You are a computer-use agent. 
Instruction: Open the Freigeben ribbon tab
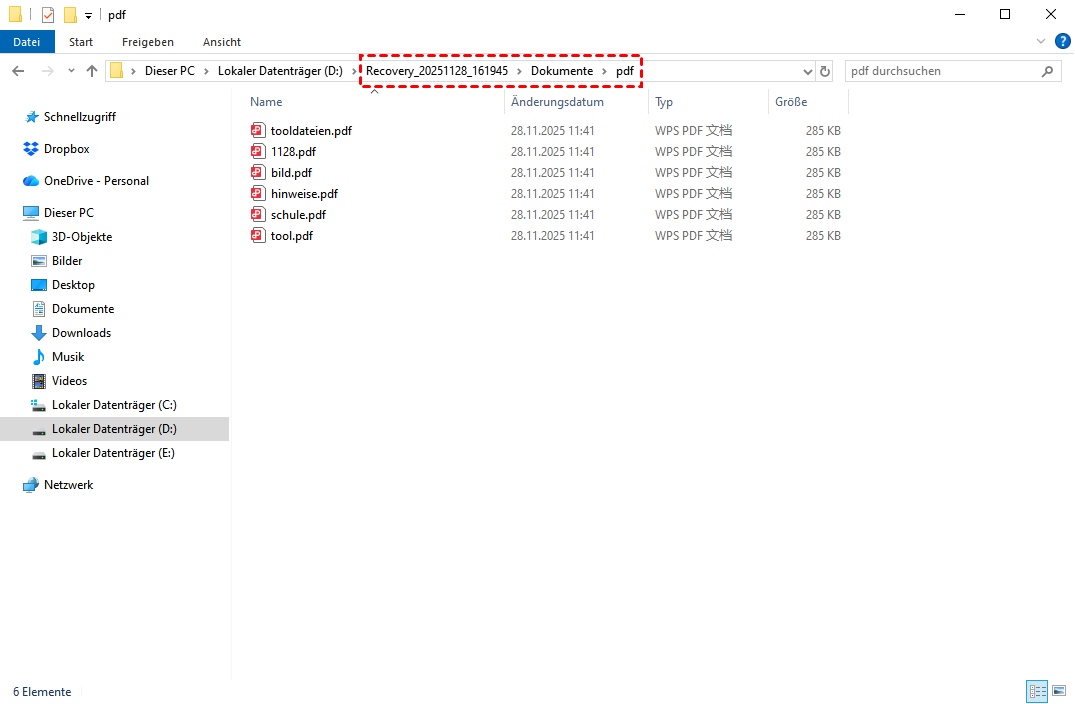pos(147,42)
